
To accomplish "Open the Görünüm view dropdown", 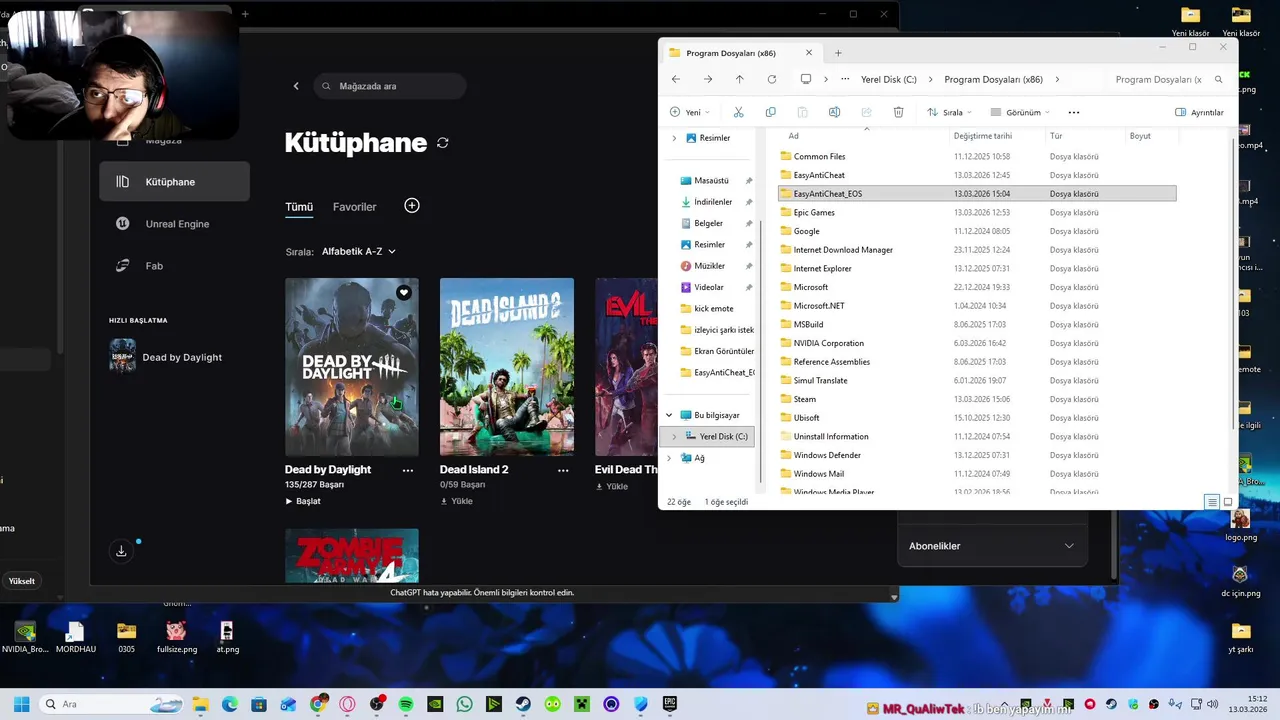I will point(1020,112).
